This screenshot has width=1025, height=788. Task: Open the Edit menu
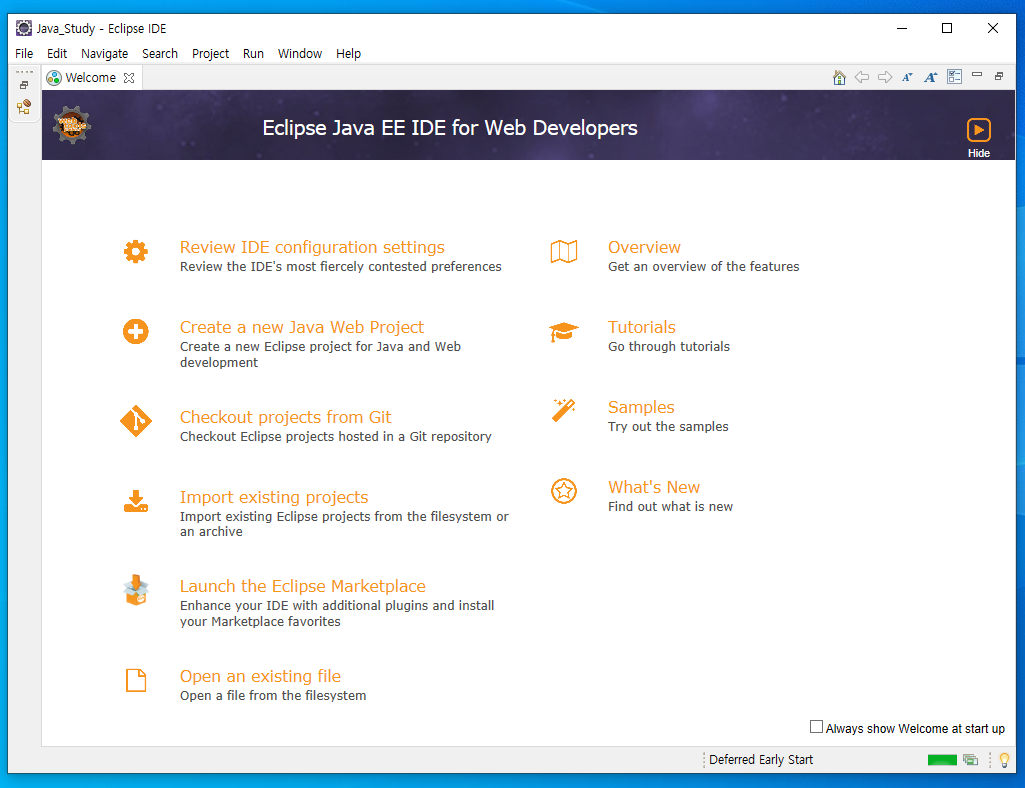57,54
